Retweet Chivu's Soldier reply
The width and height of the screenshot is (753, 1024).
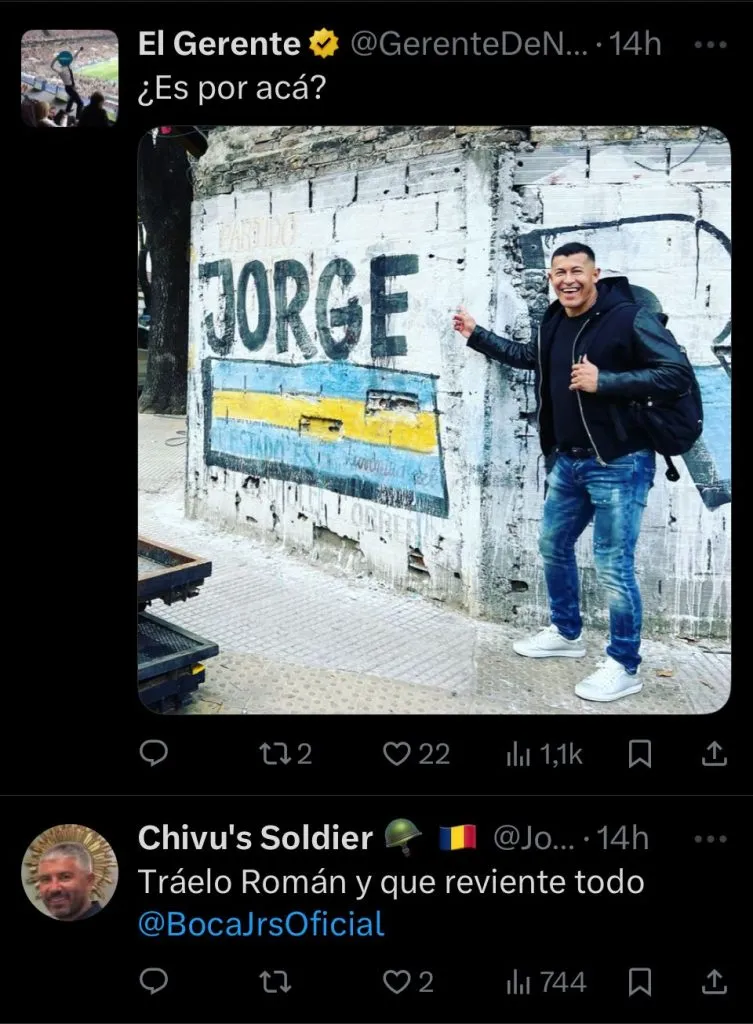point(275,982)
